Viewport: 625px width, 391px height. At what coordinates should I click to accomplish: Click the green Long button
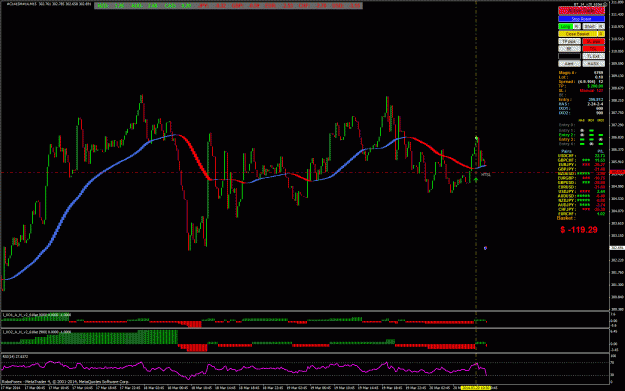[566, 26]
